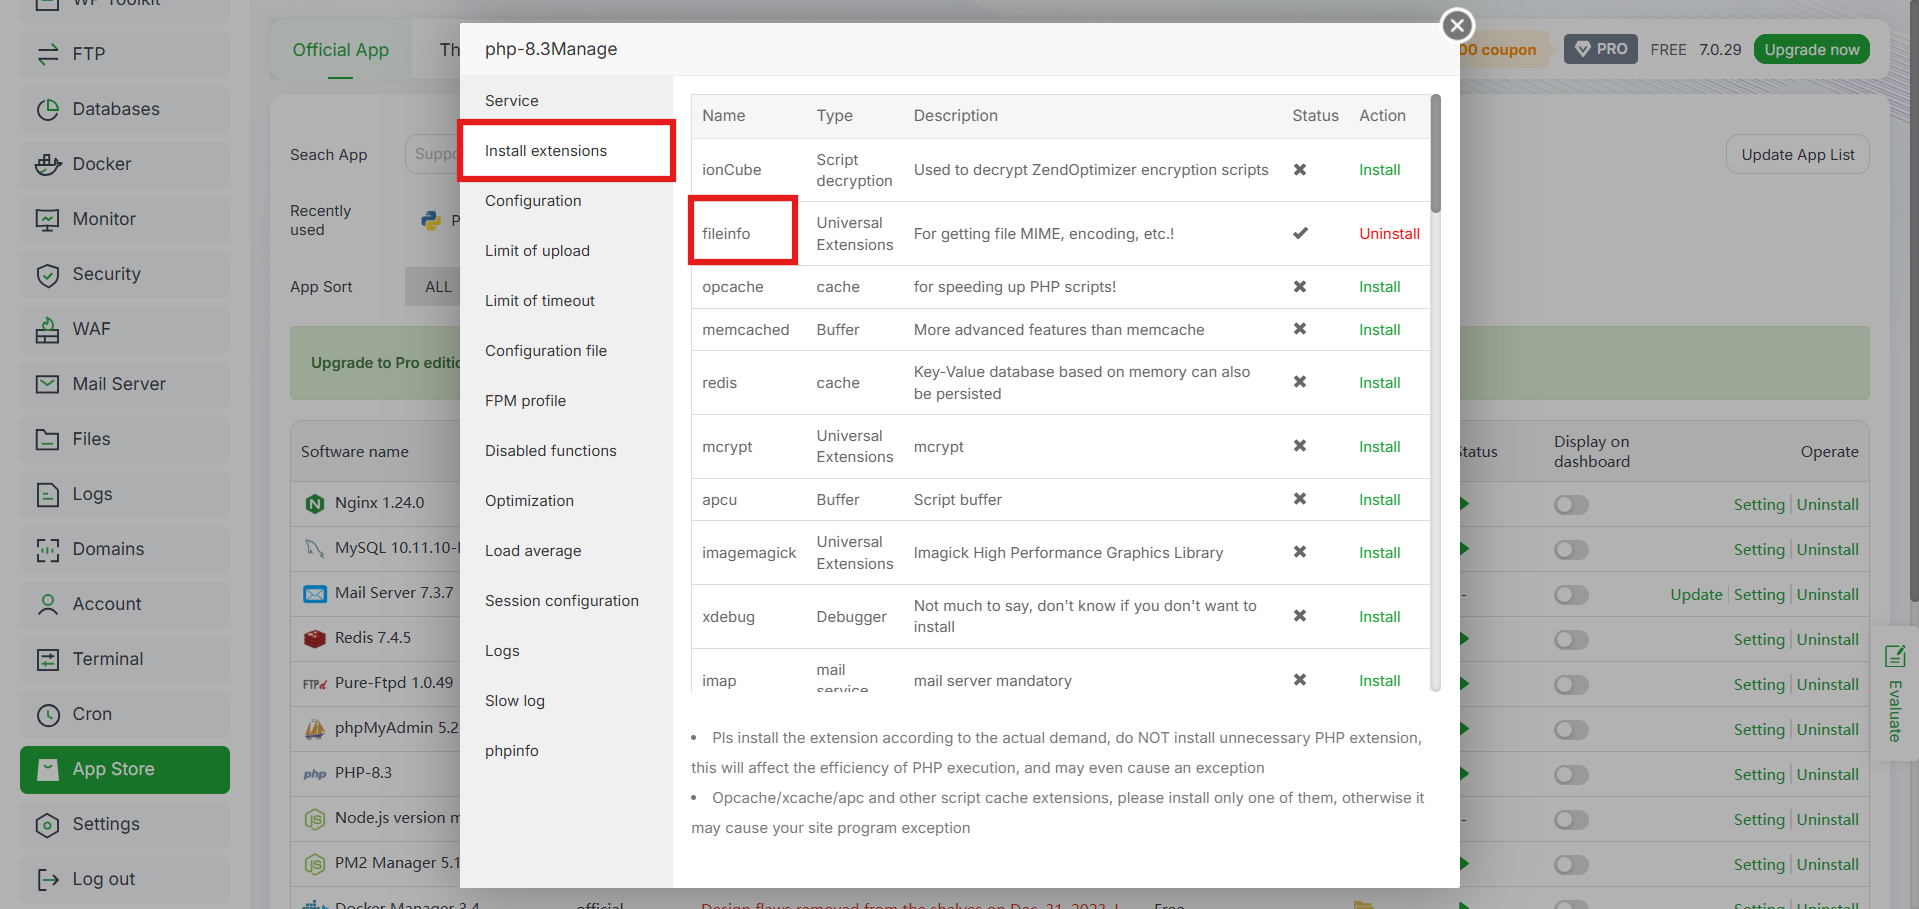Image resolution: width=1919 pixels, height=909 pixels.
Task: Click the Cron clock icon
Action: point(48,714)
